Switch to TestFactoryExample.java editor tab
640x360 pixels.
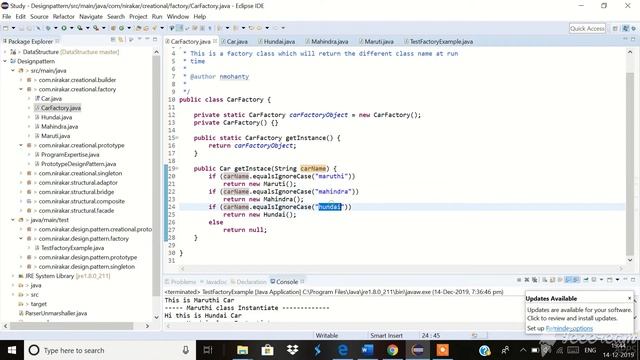pos(440,42)
